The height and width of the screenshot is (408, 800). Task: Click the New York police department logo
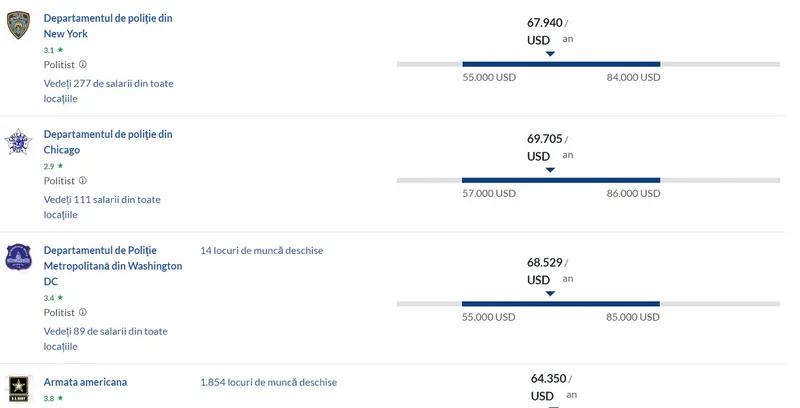(x=19, y=26)
